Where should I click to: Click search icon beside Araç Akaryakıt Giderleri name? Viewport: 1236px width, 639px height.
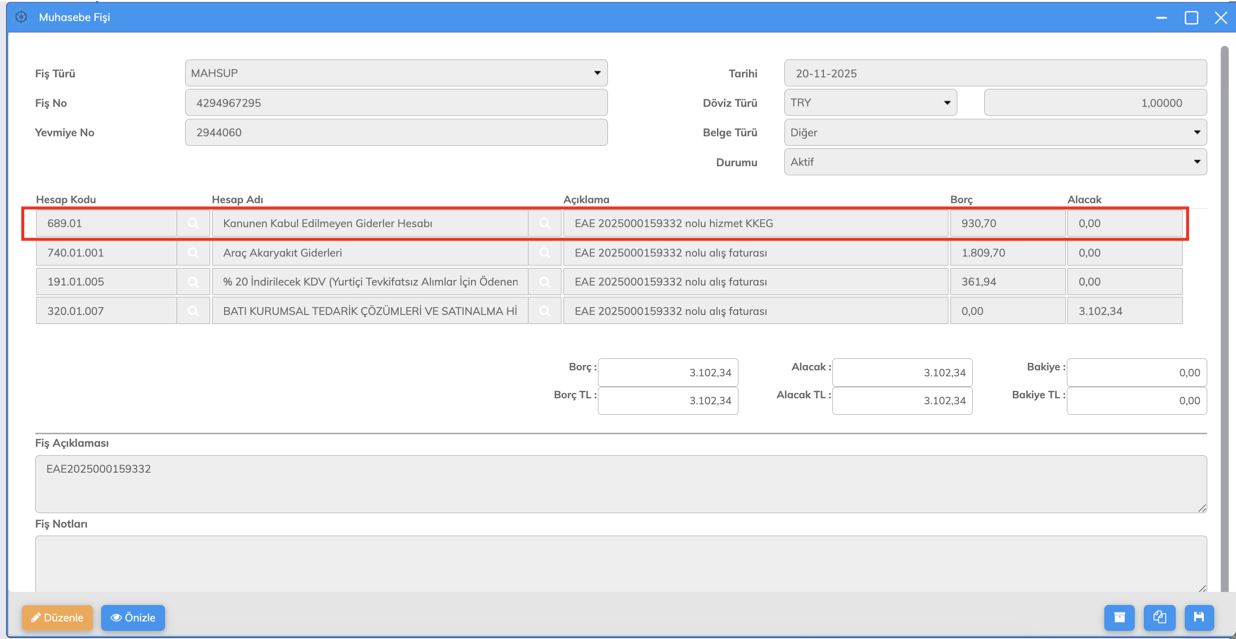(x=545, y=253)
